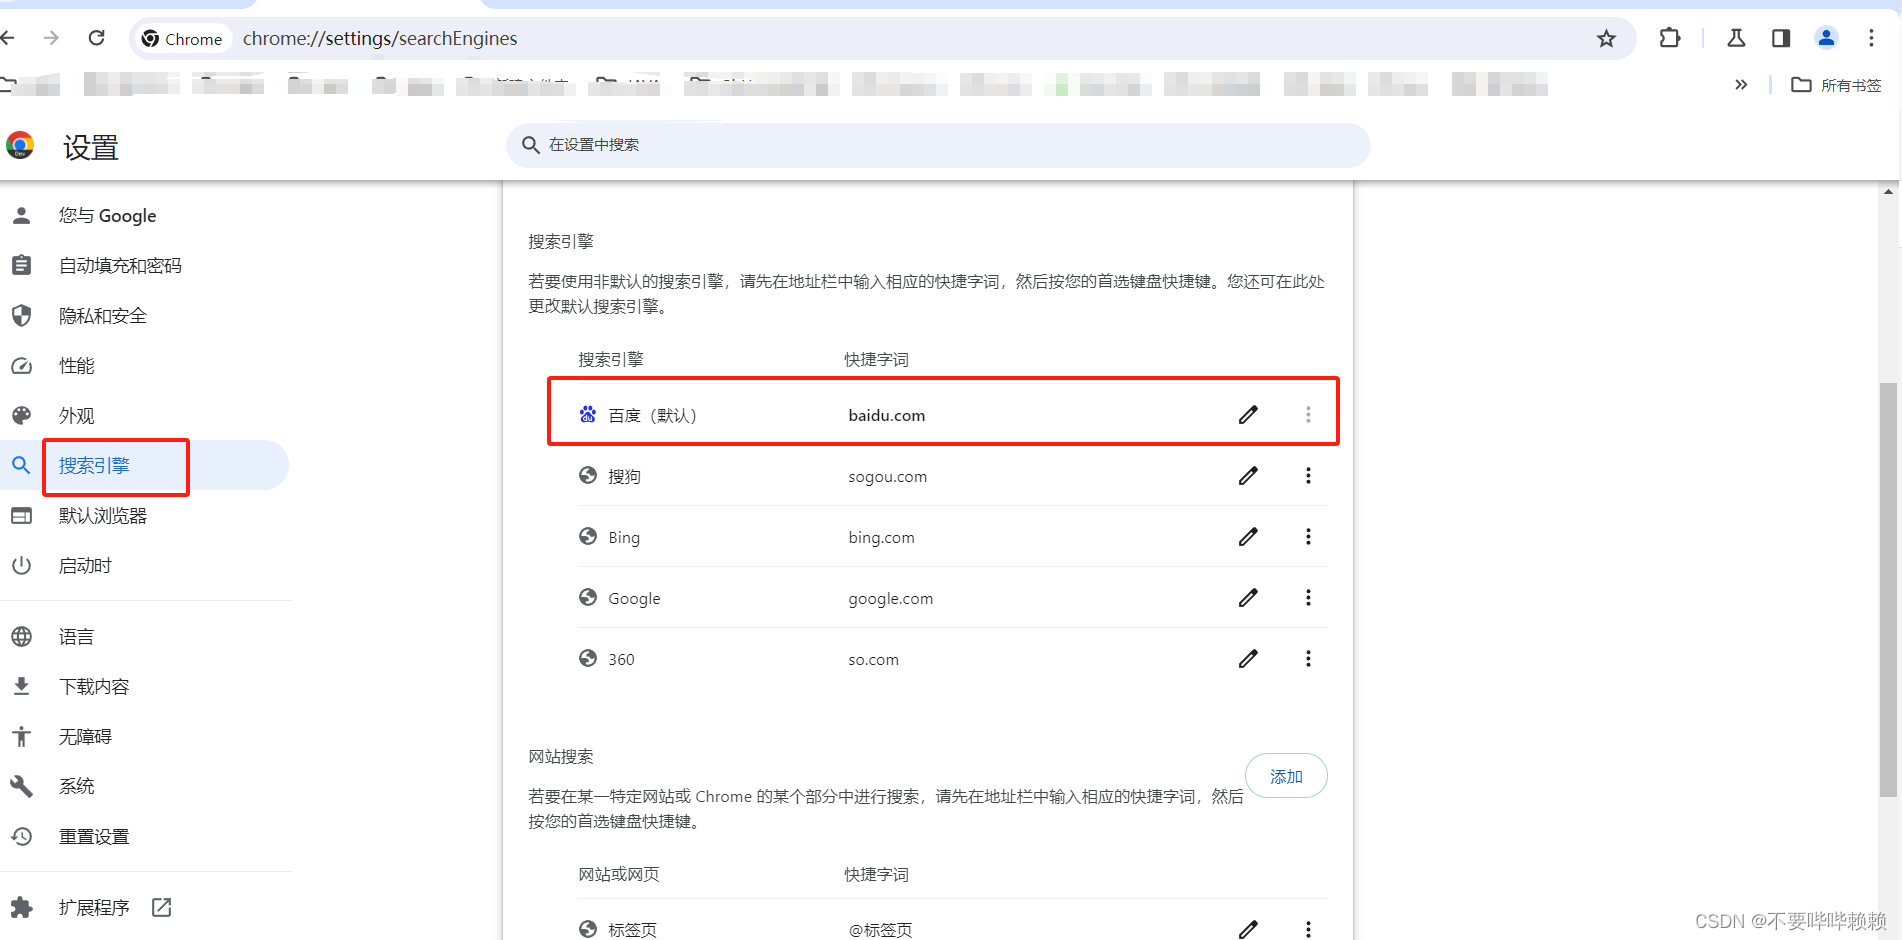This screenshot has width=1902, height=940.
Task: Click the @标签页 shortcut text
Action: 880,929
